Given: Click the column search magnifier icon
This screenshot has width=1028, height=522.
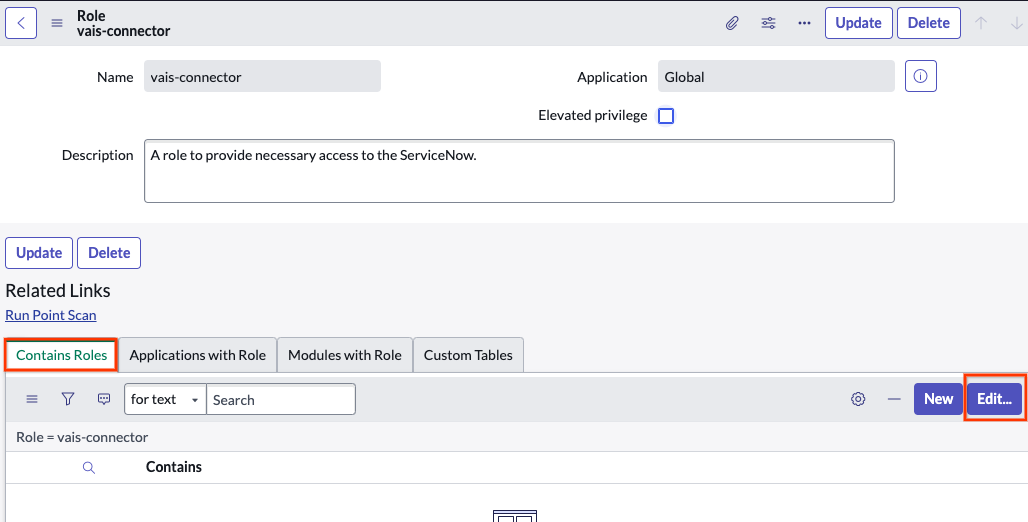Looking at the screenshot, I should pos(89,467).
